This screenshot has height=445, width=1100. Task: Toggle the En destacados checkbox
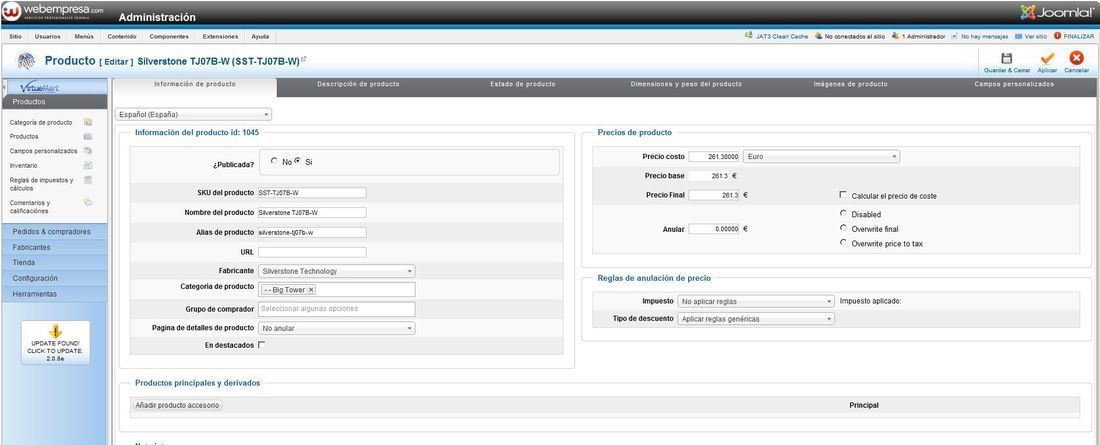click(x=262, y=345)
